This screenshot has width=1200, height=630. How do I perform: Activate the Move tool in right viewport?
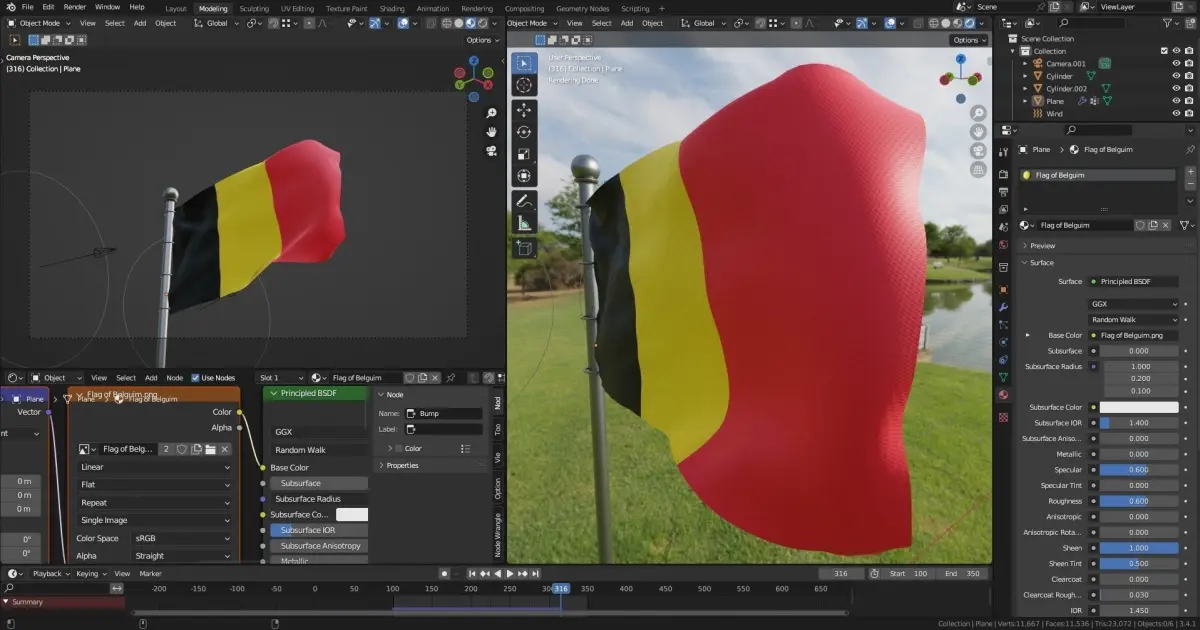[x=524, y=110]
